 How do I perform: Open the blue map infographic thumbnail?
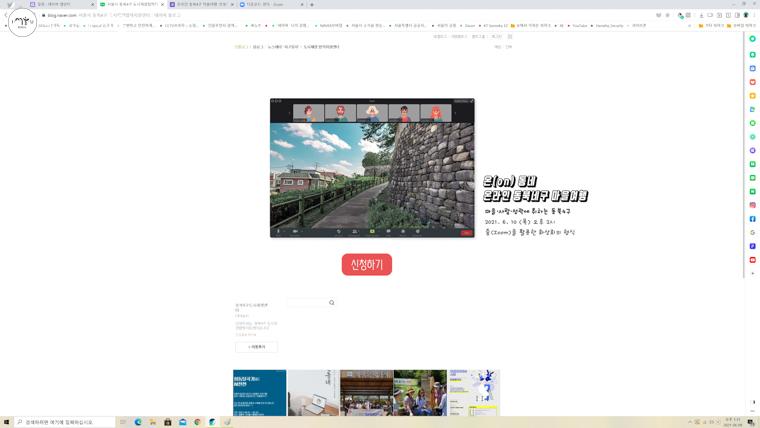(x=473, y=393)
